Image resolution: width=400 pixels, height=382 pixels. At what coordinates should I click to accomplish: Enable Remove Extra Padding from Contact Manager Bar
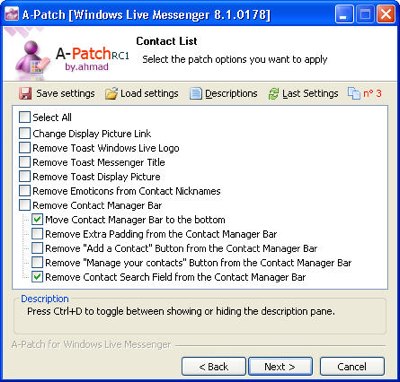(x=37, y=234)
